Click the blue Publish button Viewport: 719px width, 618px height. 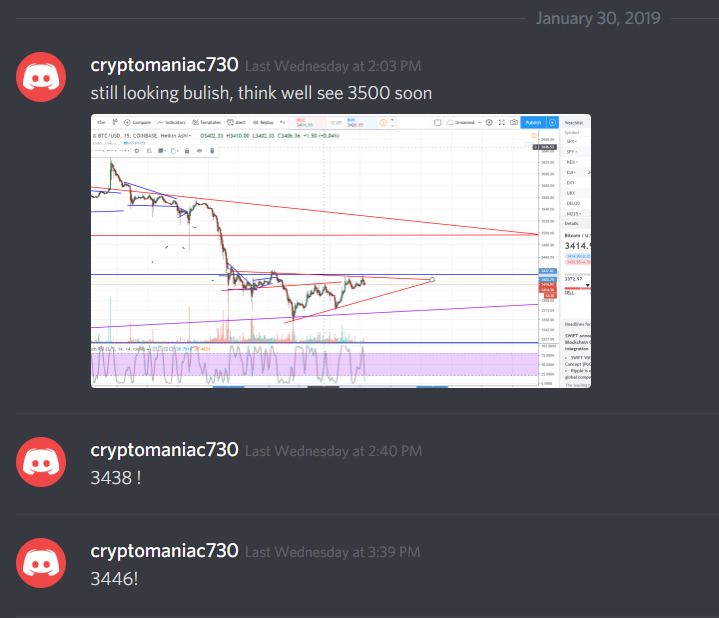[533, 122]
